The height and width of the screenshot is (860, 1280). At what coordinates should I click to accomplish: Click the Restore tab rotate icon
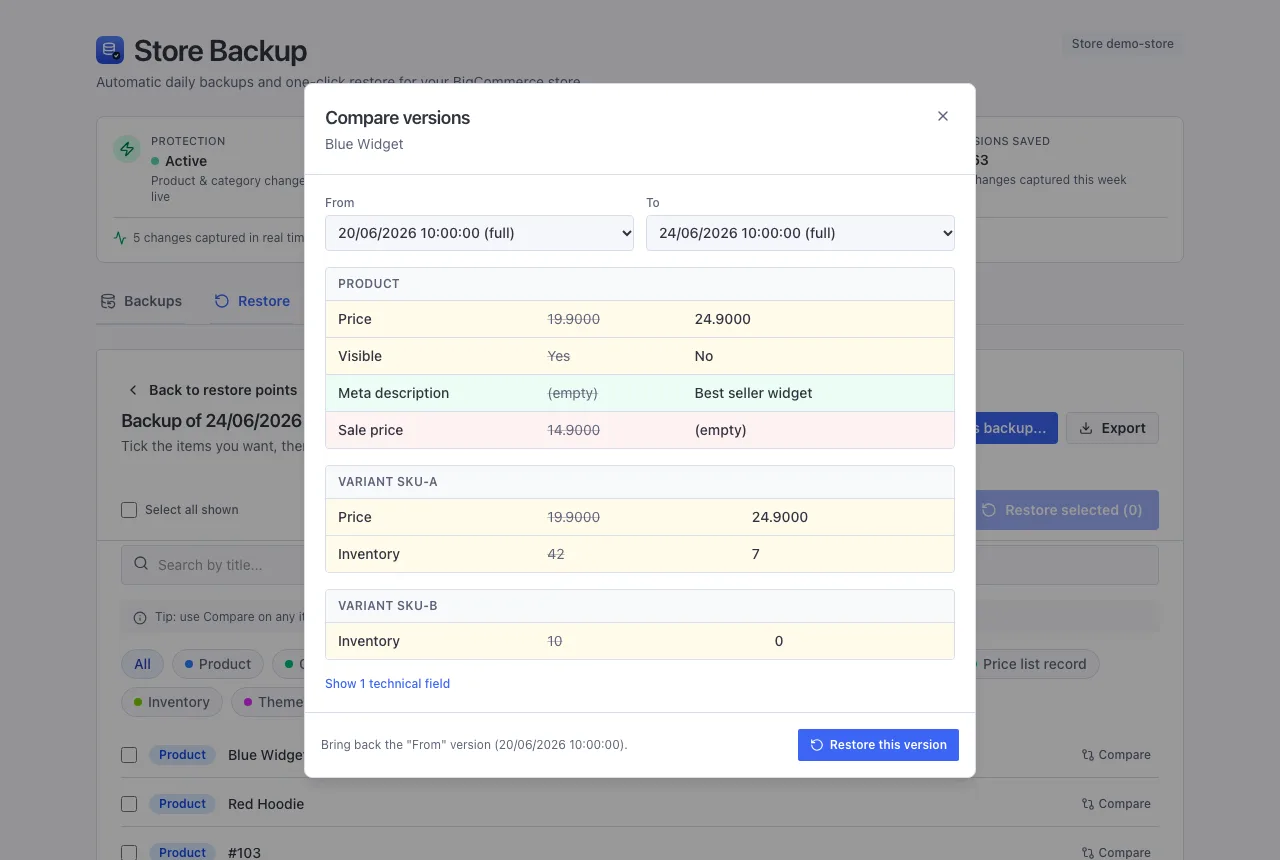[222, 301]
